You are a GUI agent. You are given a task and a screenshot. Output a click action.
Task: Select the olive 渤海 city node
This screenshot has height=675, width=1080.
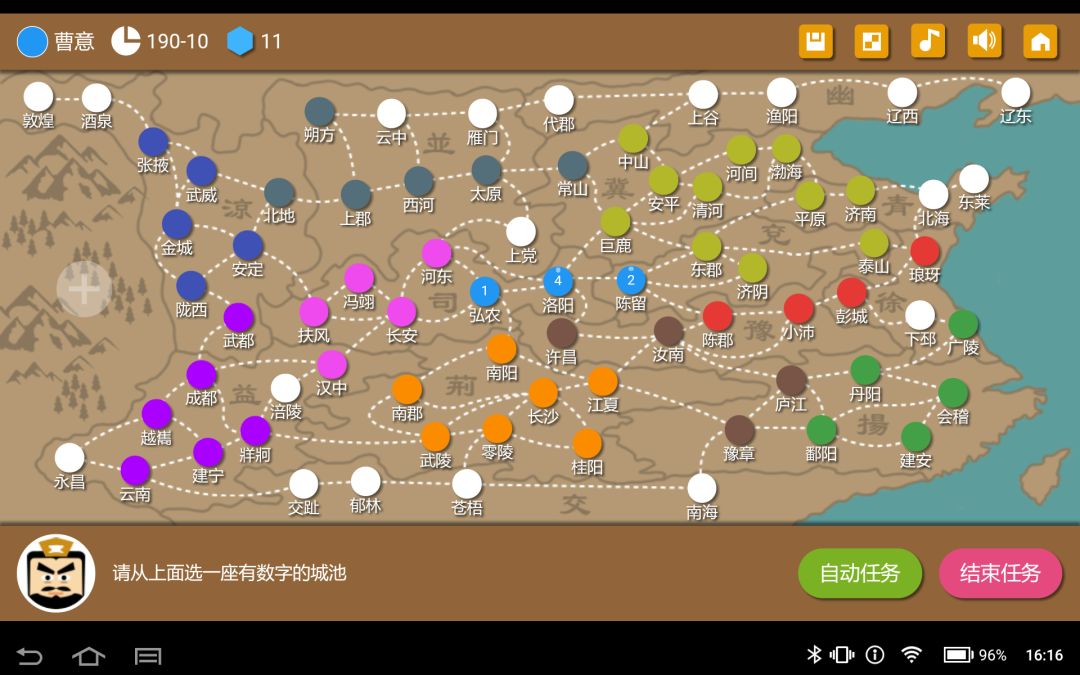click(787, 149)
